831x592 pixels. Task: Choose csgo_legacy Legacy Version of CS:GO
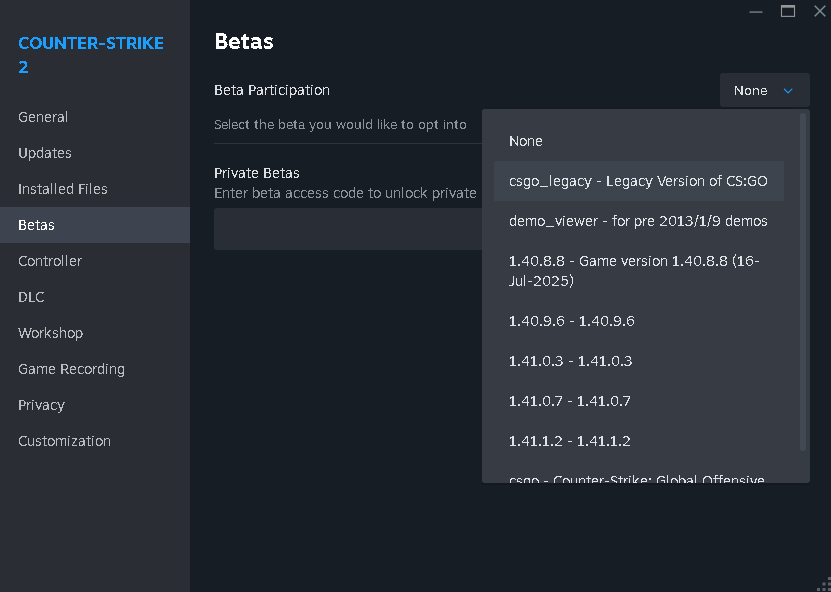click(639, 181)
